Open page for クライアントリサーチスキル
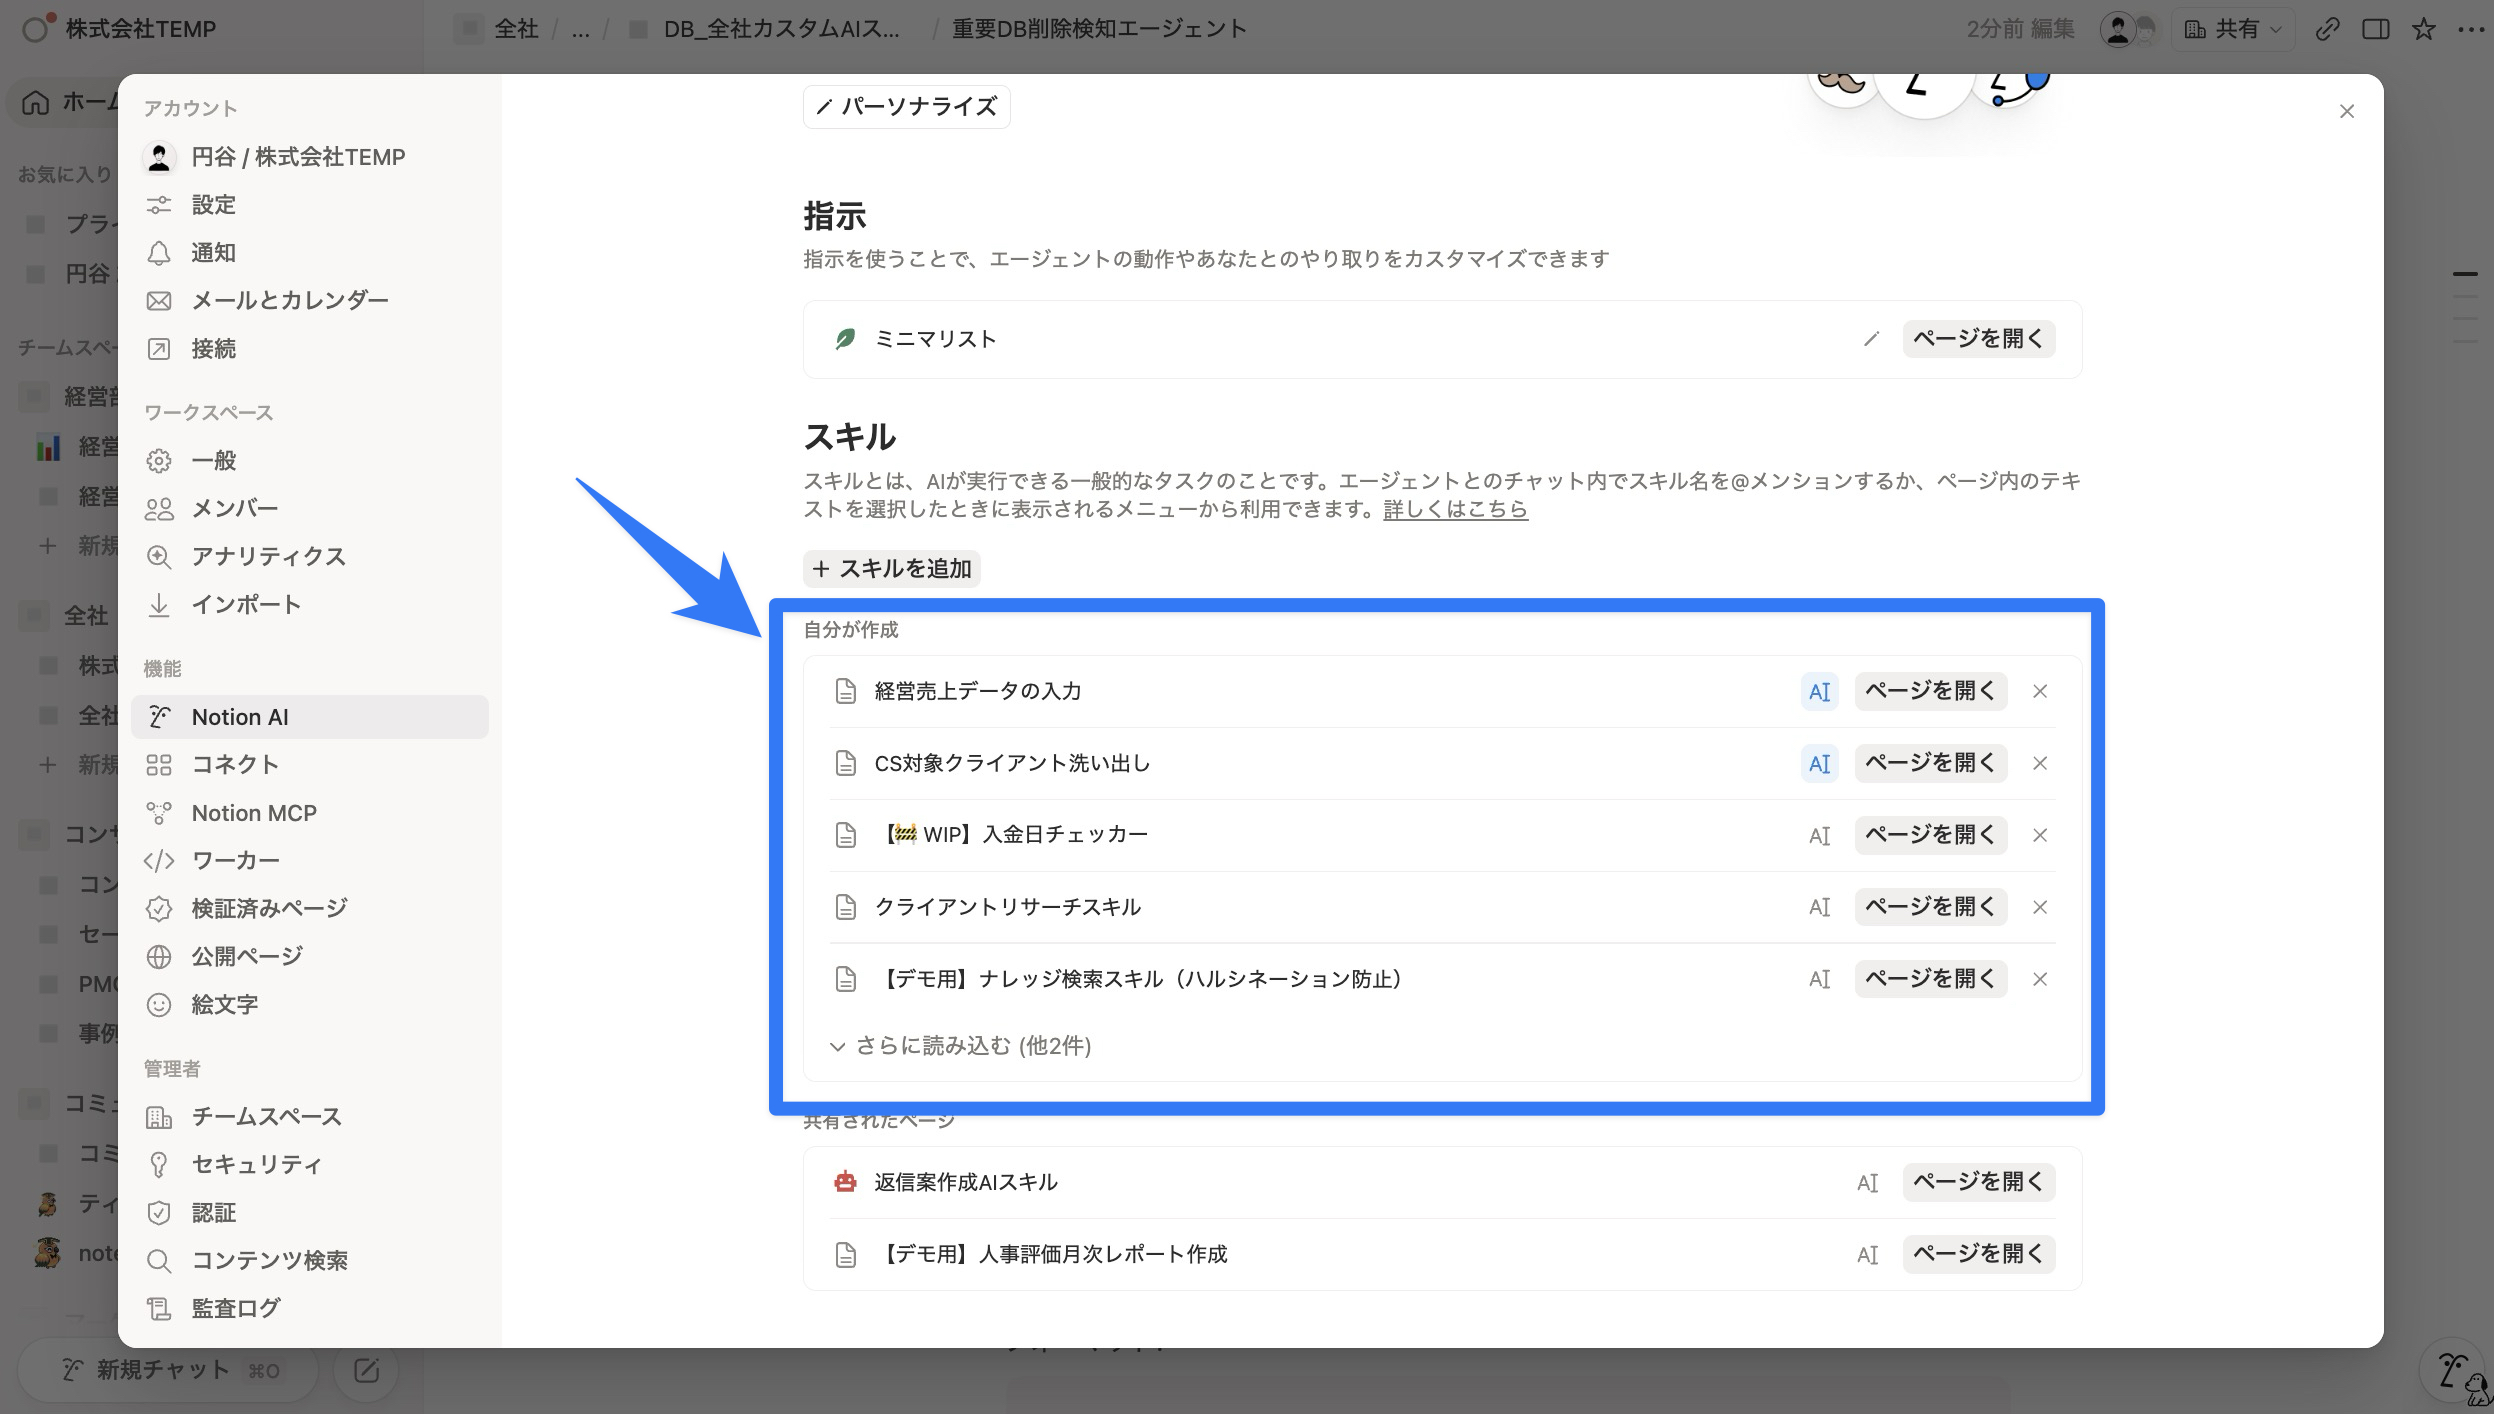The height and width of the screenshot is (1414, 2494). click(1930, 907)
